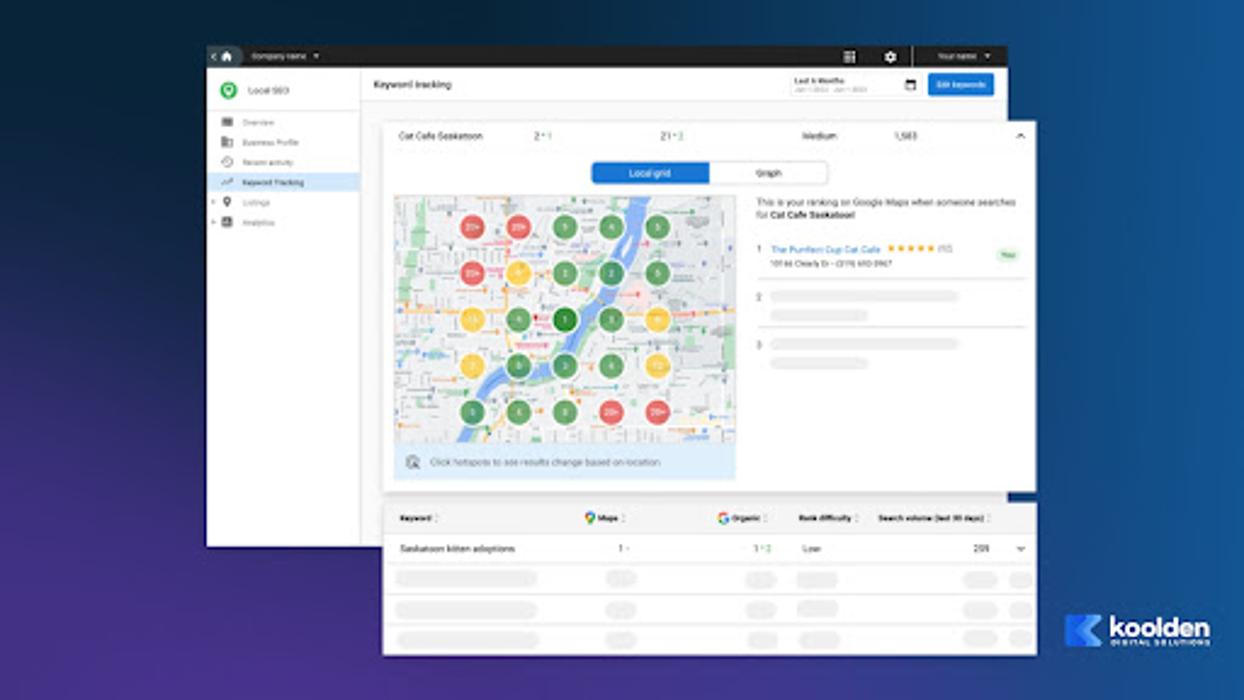This screenshot has height=700, width=1244.
Task: Open the Your name account dropdown
Action: [x=963, y=57]
